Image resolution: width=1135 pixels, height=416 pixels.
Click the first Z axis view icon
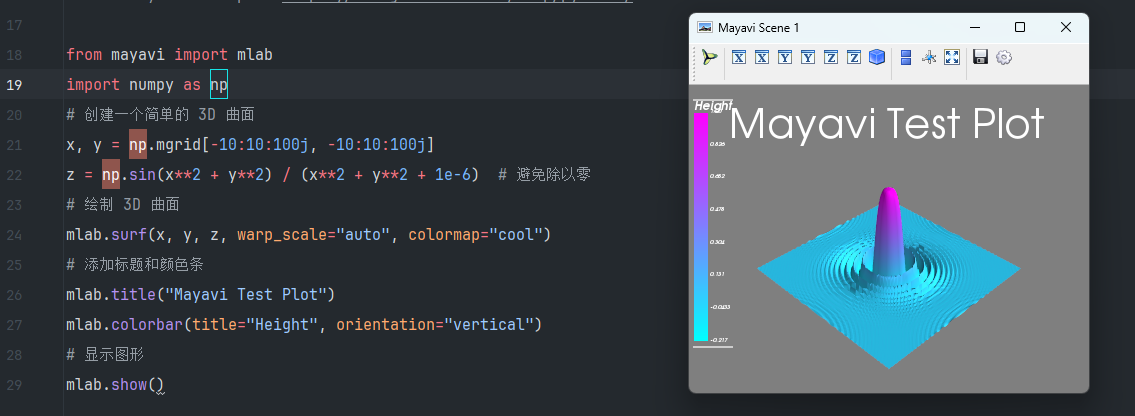pyautogui.click(x=831, y=57)
